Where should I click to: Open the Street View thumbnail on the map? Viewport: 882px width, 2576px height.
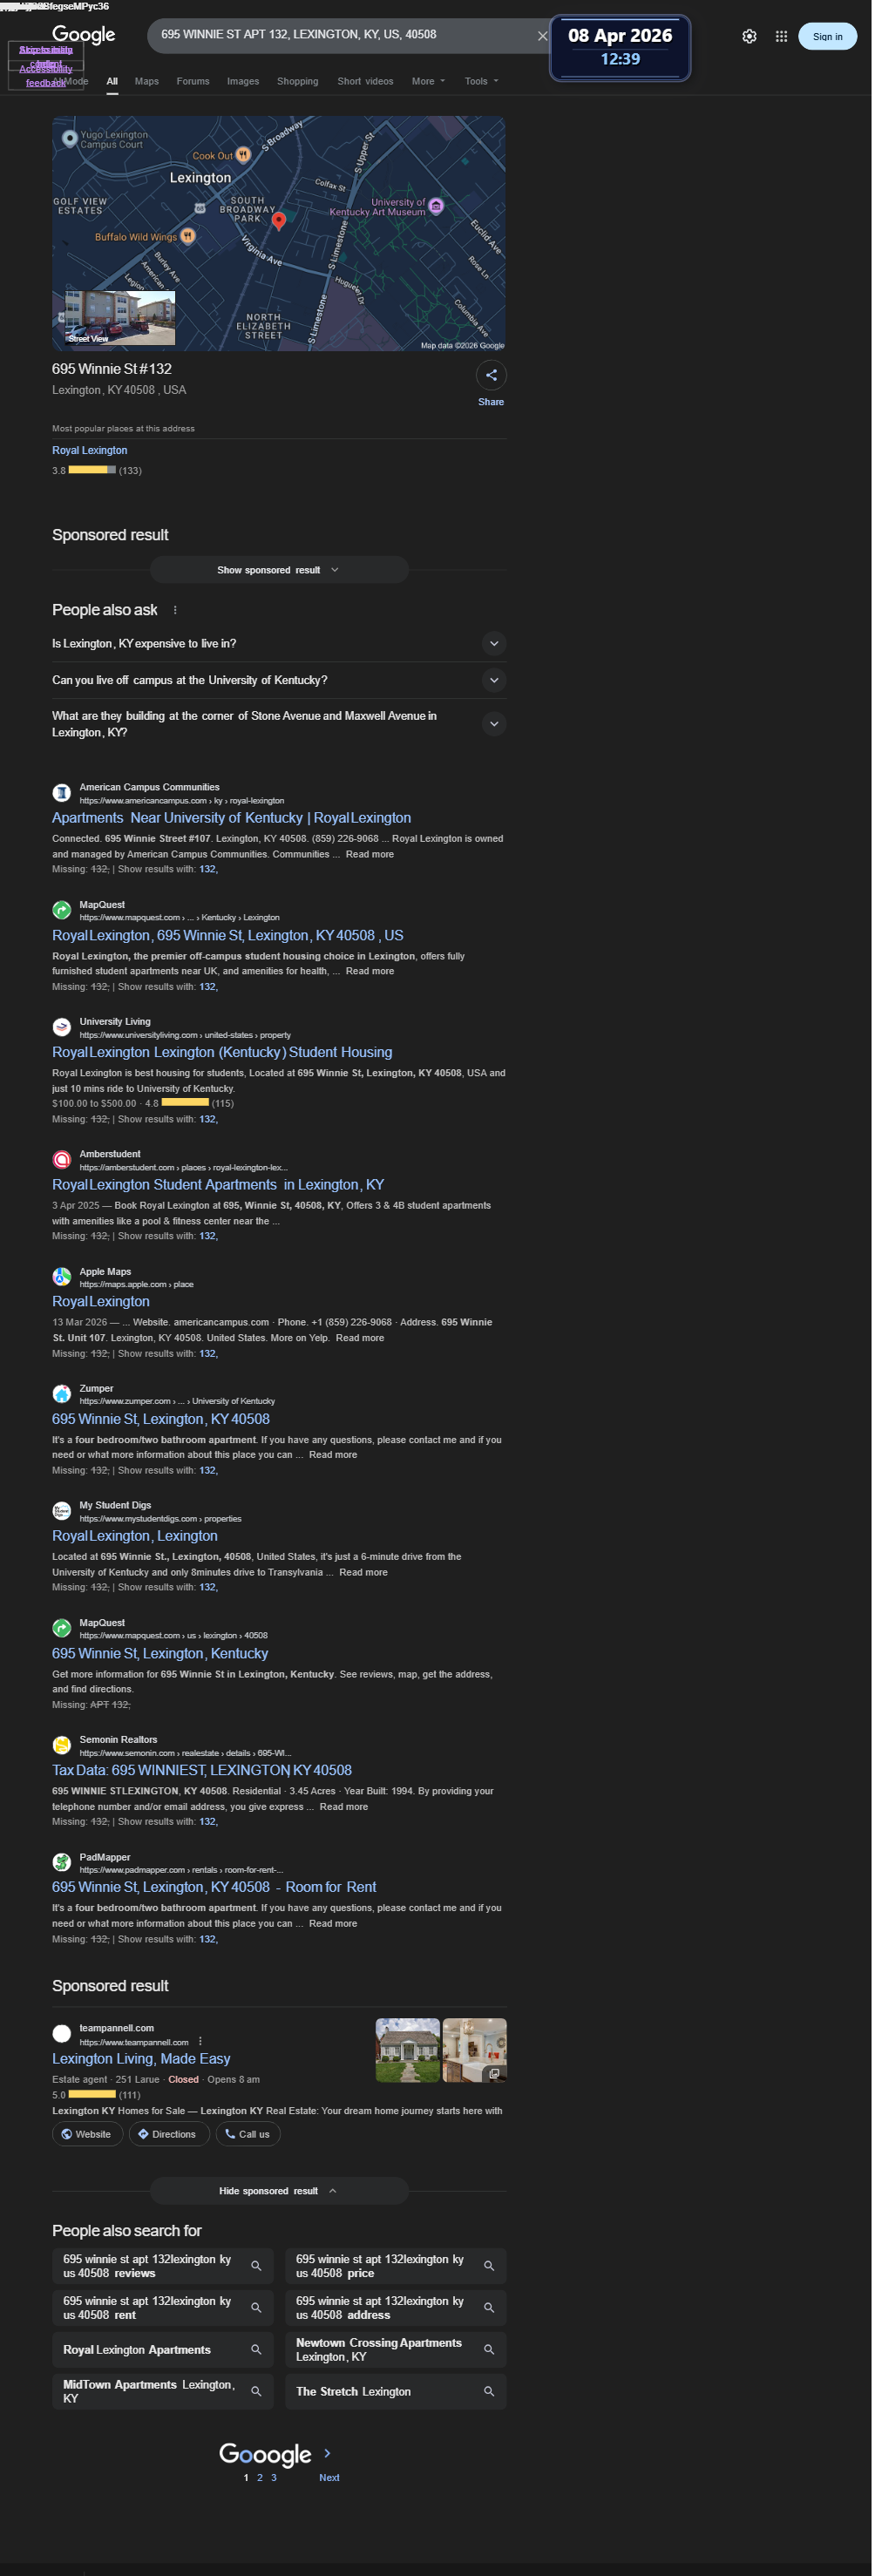(x=120, y=318)
